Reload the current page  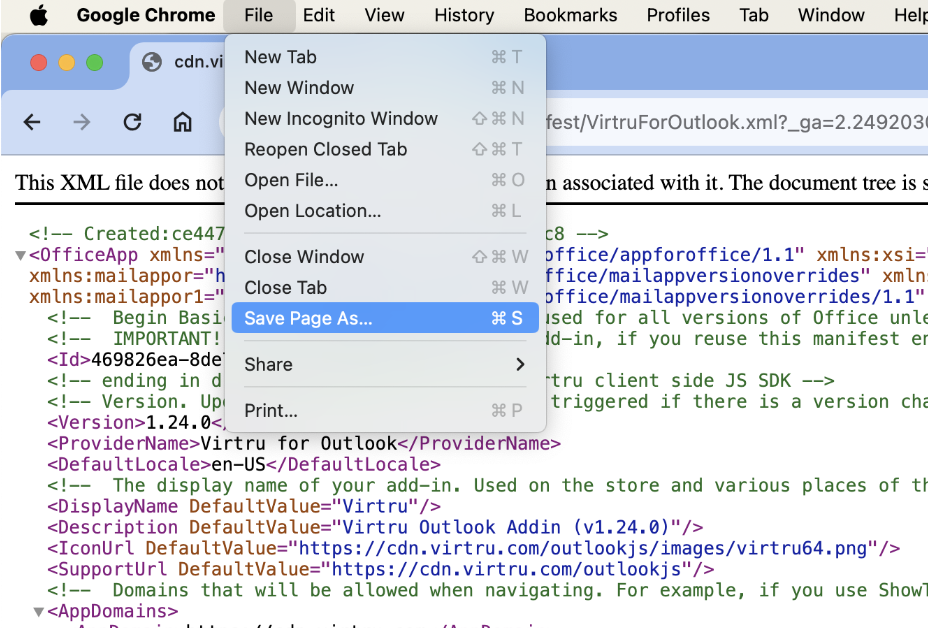[132, 123]
